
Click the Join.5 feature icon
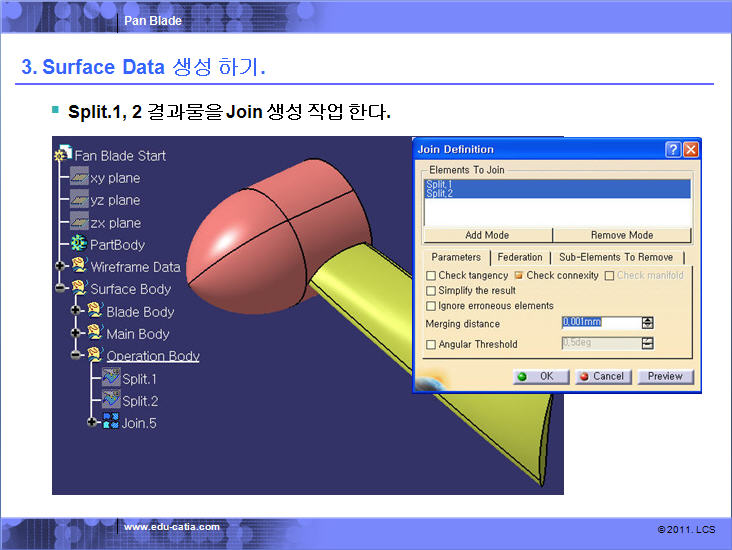point(110,422)
